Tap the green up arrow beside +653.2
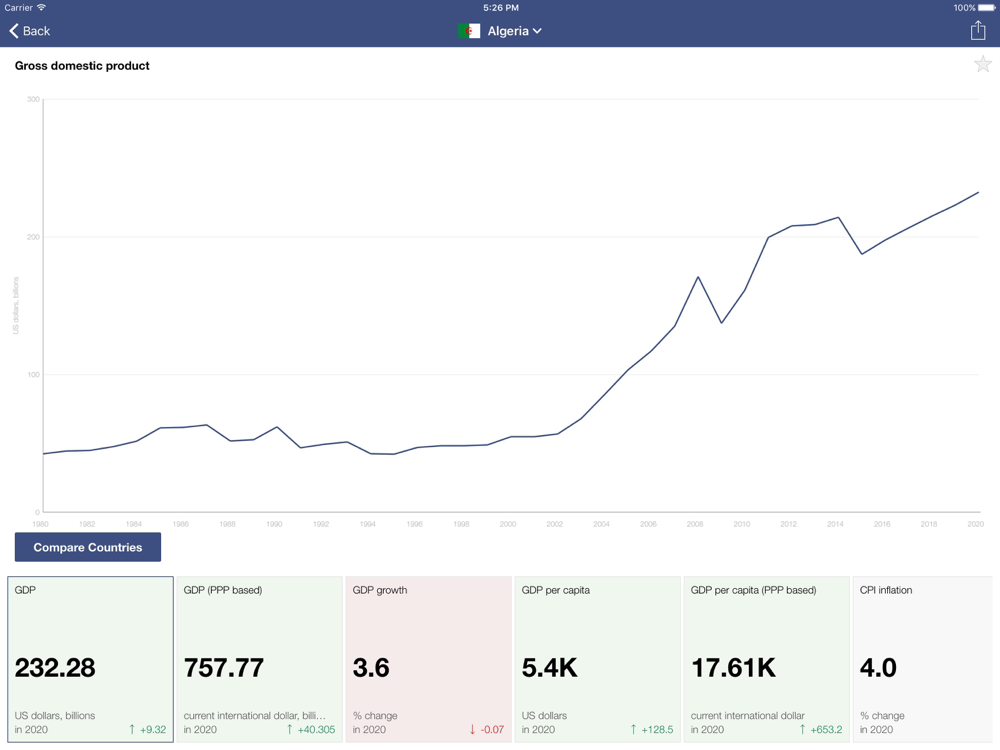This screenshot has width=1000, height=750. coord(802,730)
